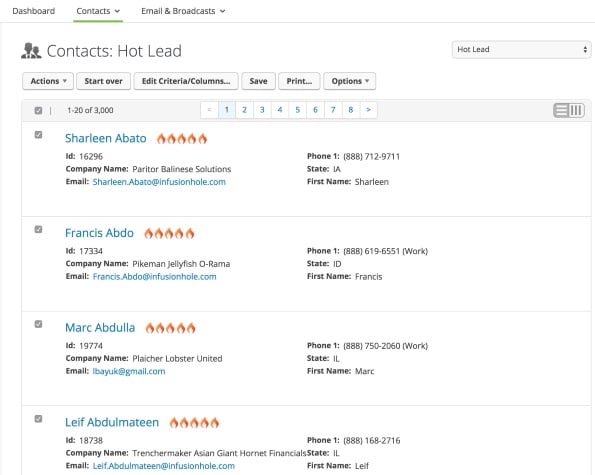Screen dimensions: 595x475
Task: Click phone number (888) 619-6551 (Work)
Action: pyautogui.click(x=386, y=251)
